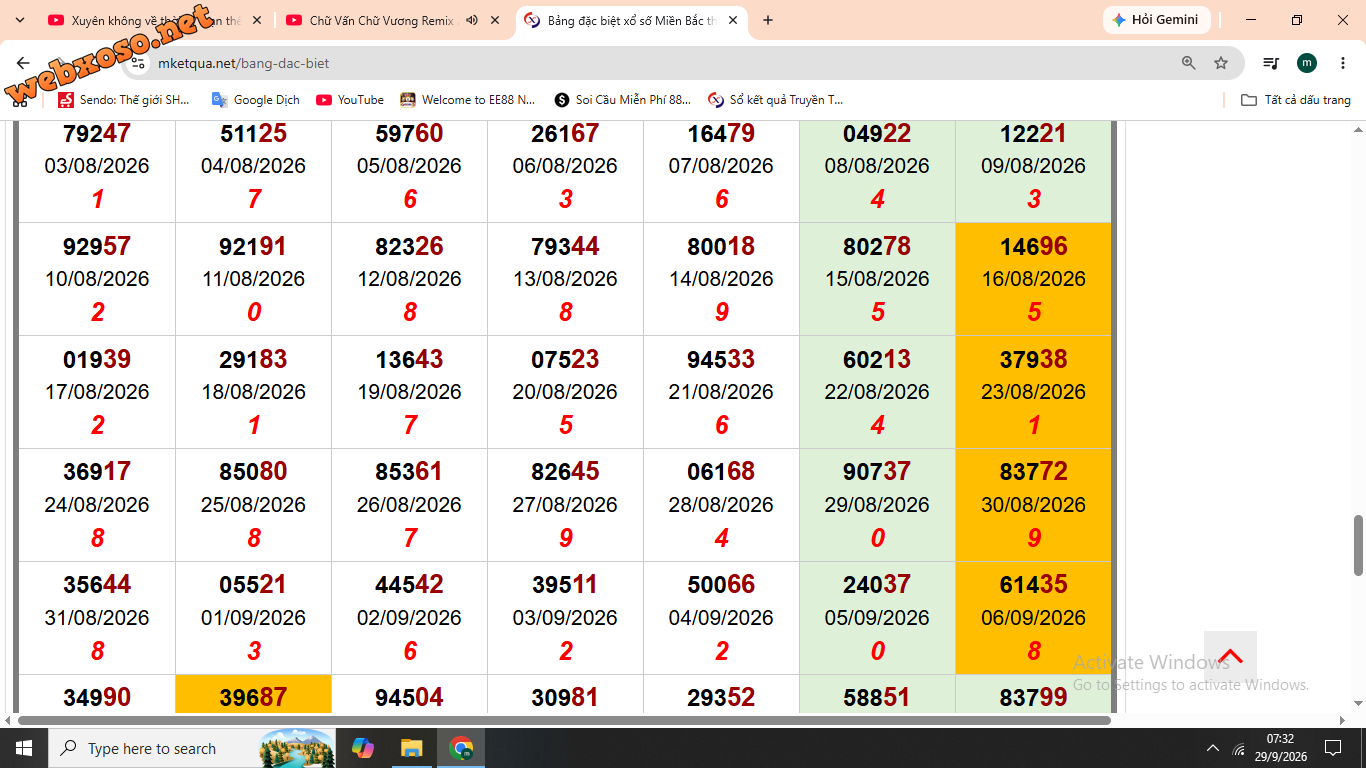This screenshot has width=1366, height=768.
Task: Open the Copilot icon in taskbar
Action: pyautogui.click(x=362, y=748)
